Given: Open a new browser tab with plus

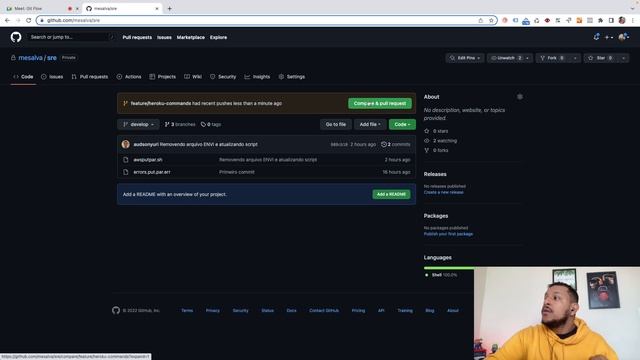Looking at the screenshot, I should coord(169,8).
